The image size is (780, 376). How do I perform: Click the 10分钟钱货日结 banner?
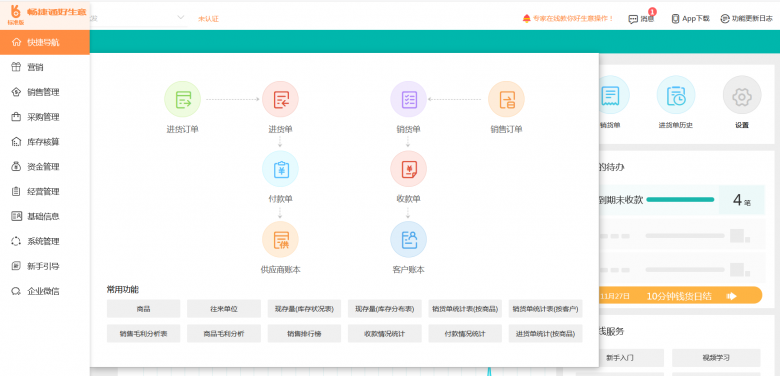681,295
